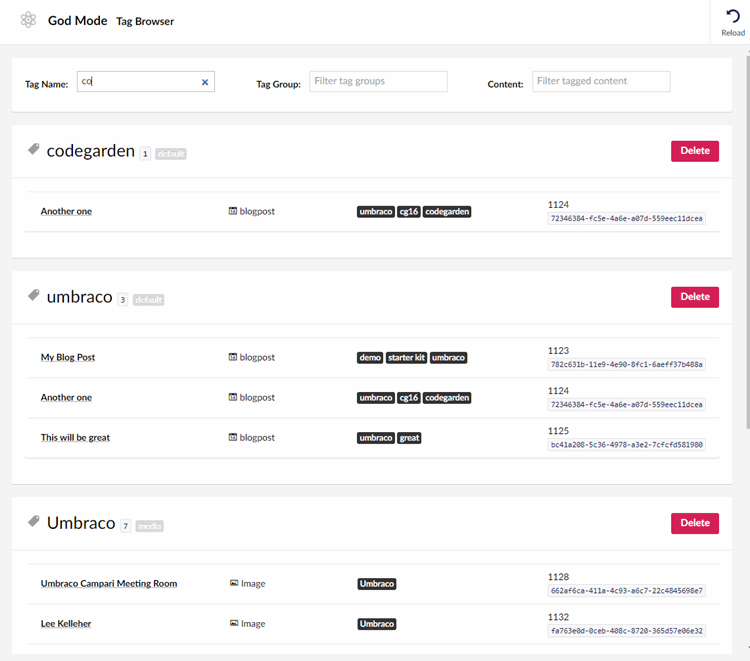The image size is (750, 661).
Task: Click the God Mode atom icon
Action: pyautogui.click(x=28, y=20)
